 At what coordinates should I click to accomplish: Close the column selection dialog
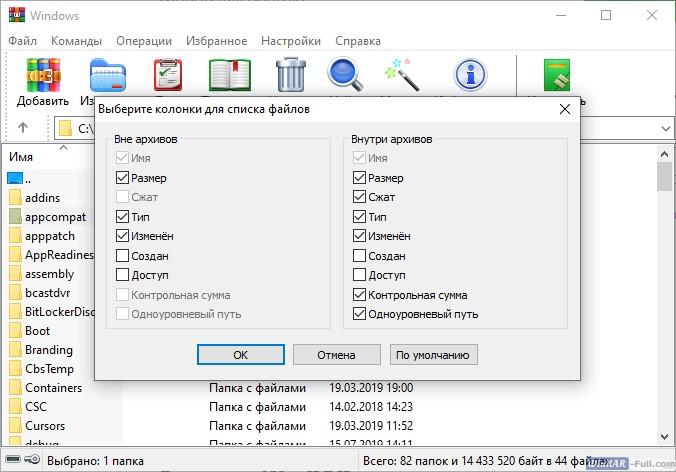(565, 109)
